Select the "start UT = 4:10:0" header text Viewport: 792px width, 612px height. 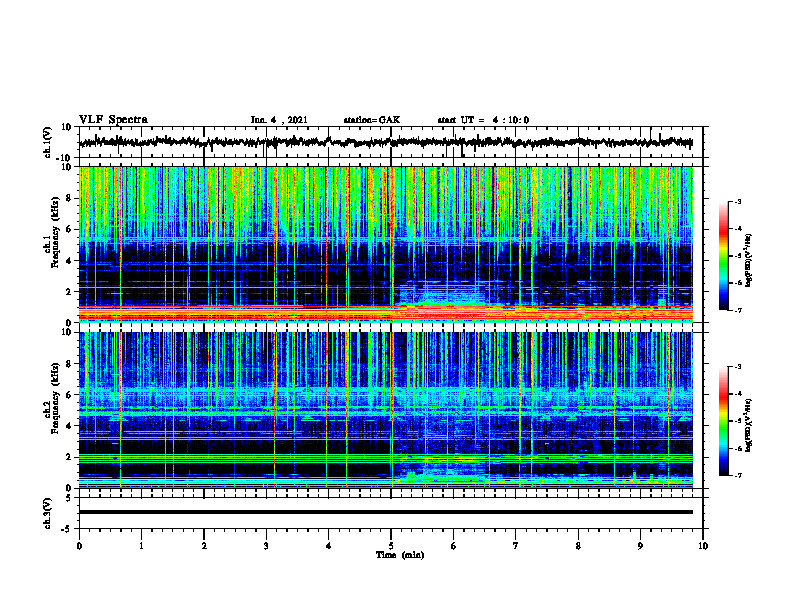click(483, 120)
